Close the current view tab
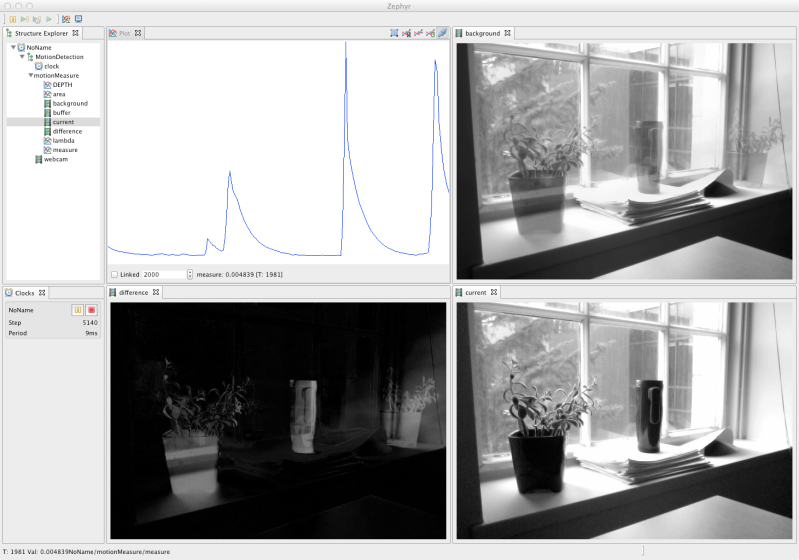This screenshot has width=799, height=560. coord(494,292)
